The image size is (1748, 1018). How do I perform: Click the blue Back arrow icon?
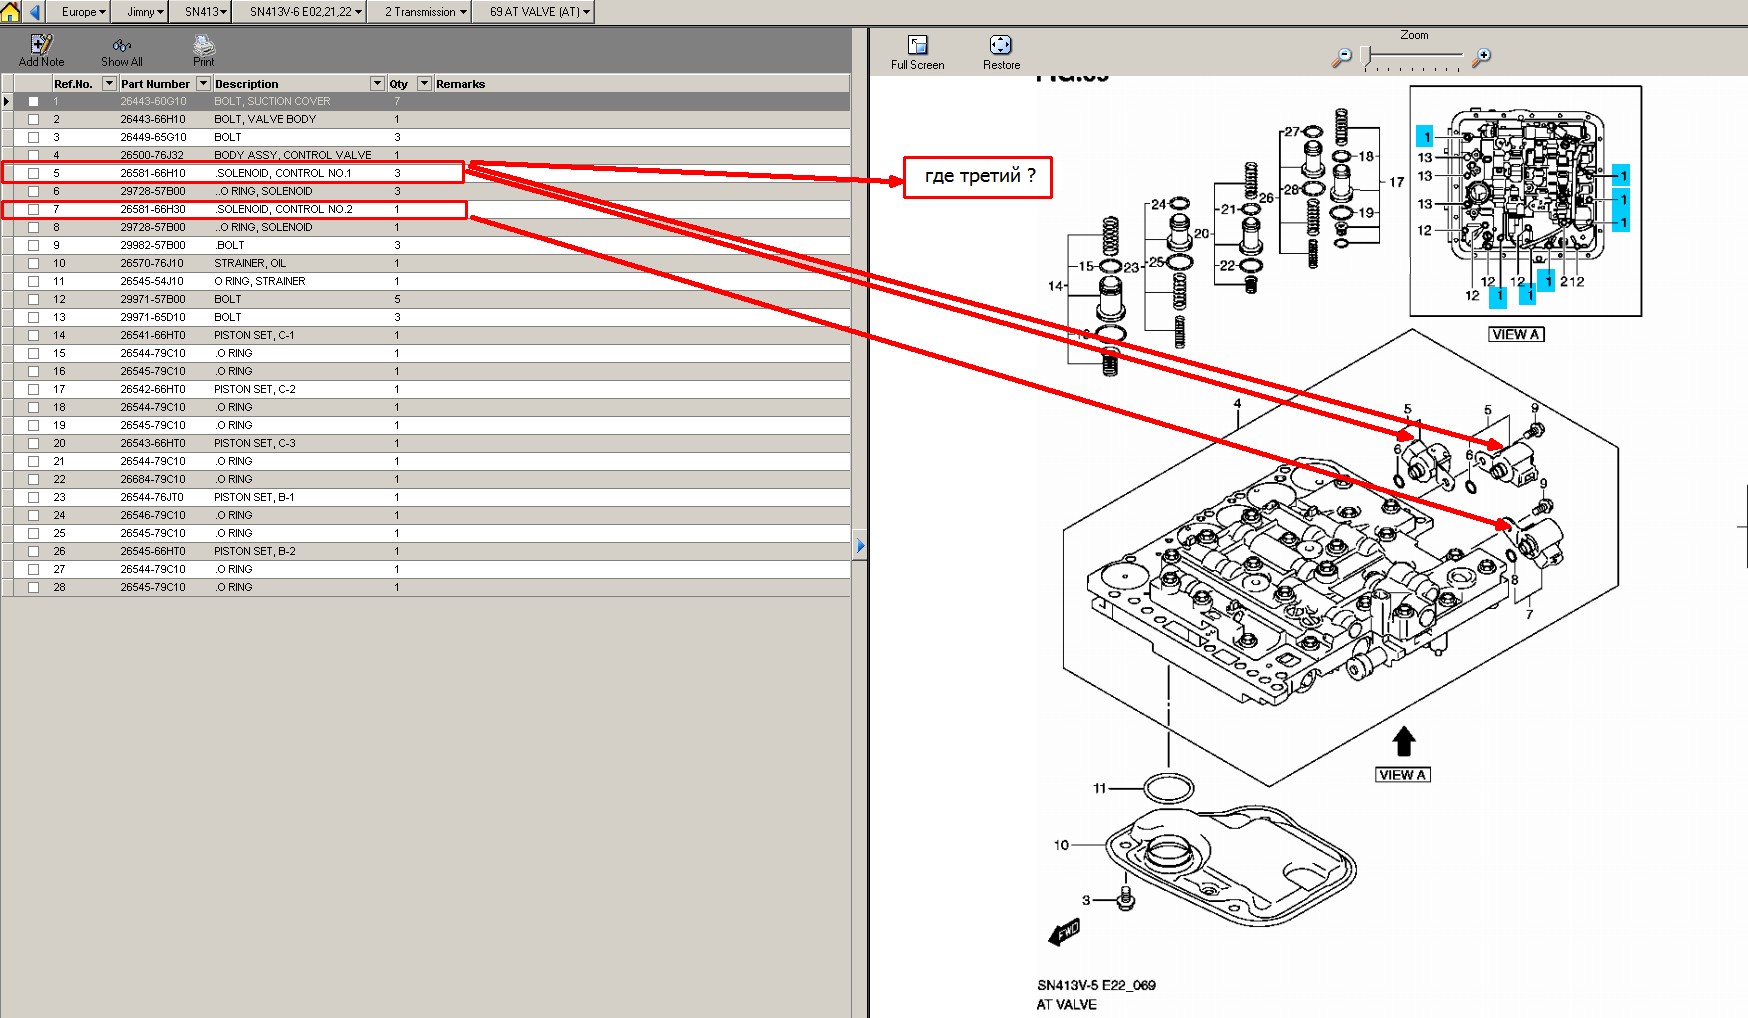coord(35,12)
